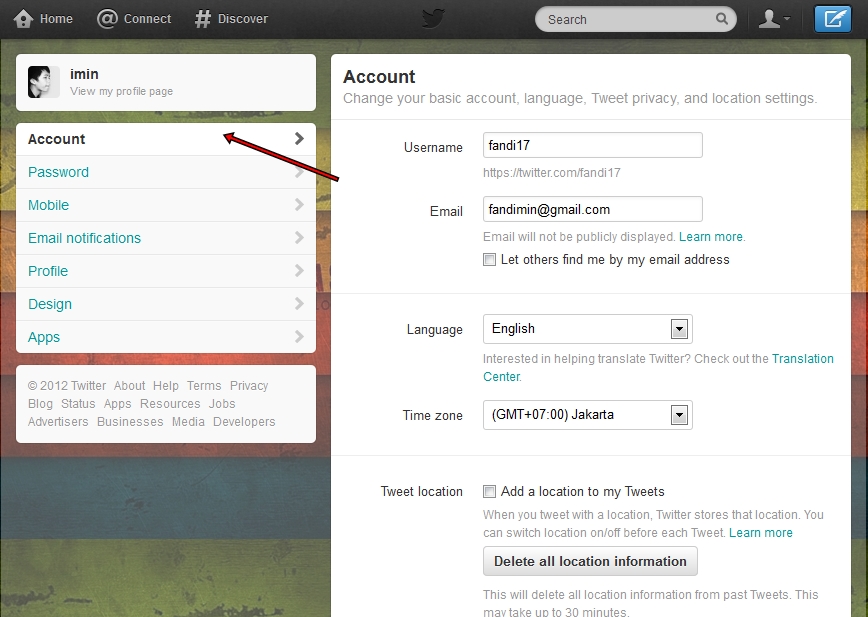The image size is (868, 617).
Task: Click the Account row chevron
Action: (x=299, y=138)
